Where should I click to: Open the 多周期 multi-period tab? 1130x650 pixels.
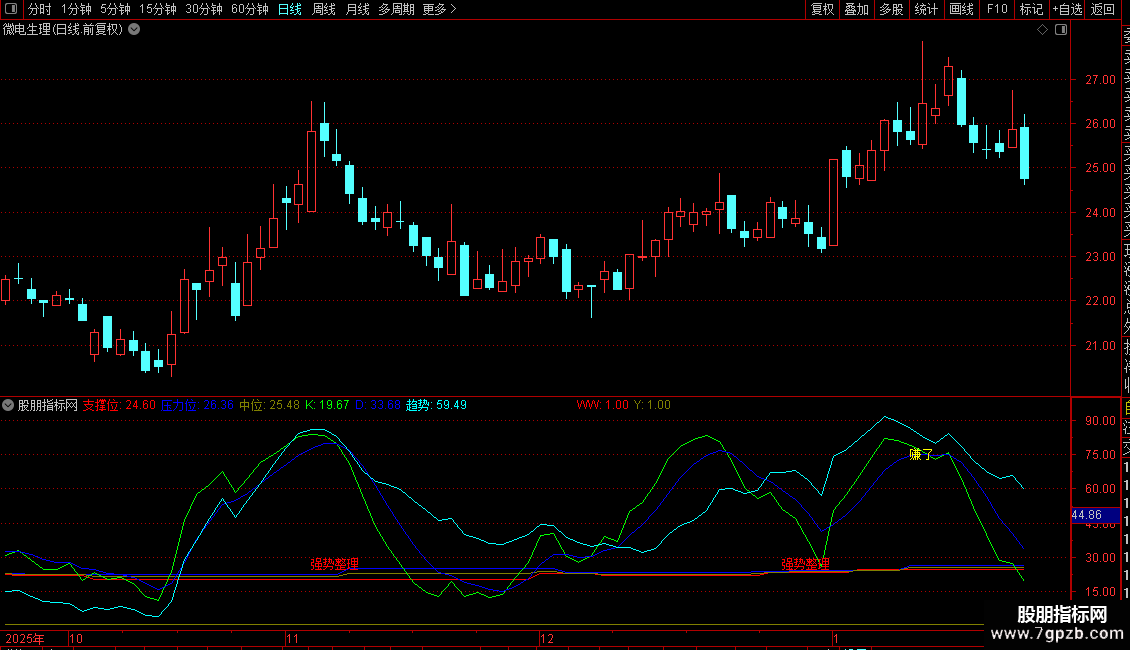(x=396, y=9)
